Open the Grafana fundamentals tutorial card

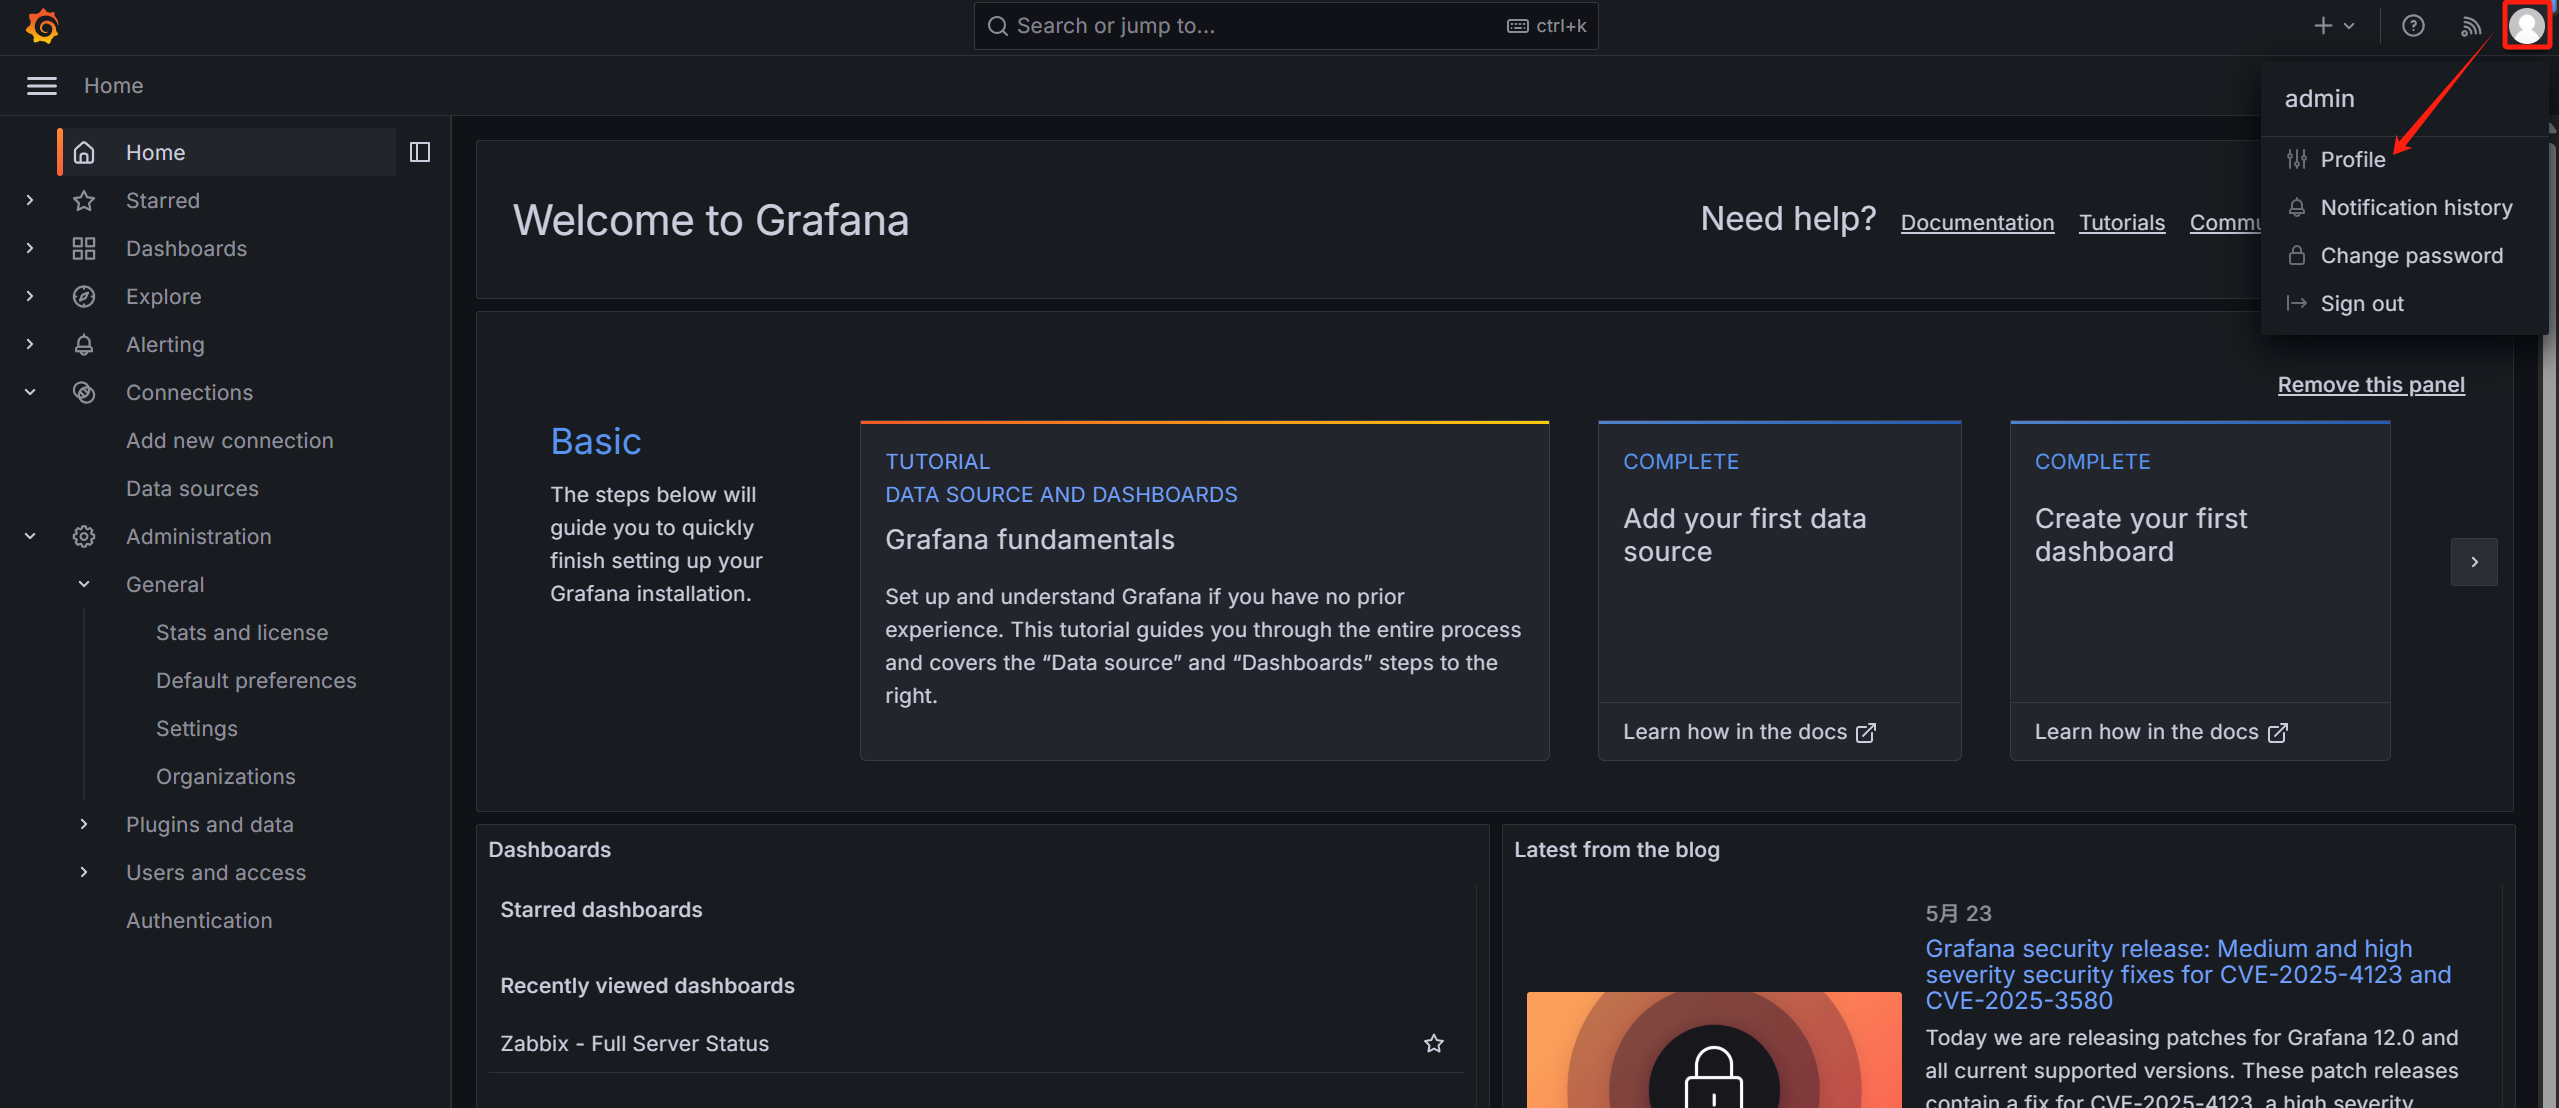1204,590
